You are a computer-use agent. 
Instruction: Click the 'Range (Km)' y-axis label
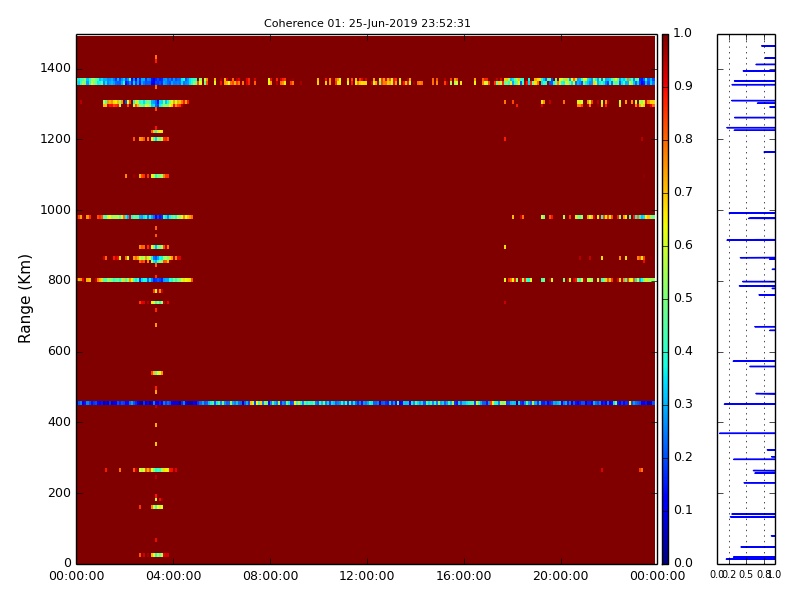[x=24, y=299]
